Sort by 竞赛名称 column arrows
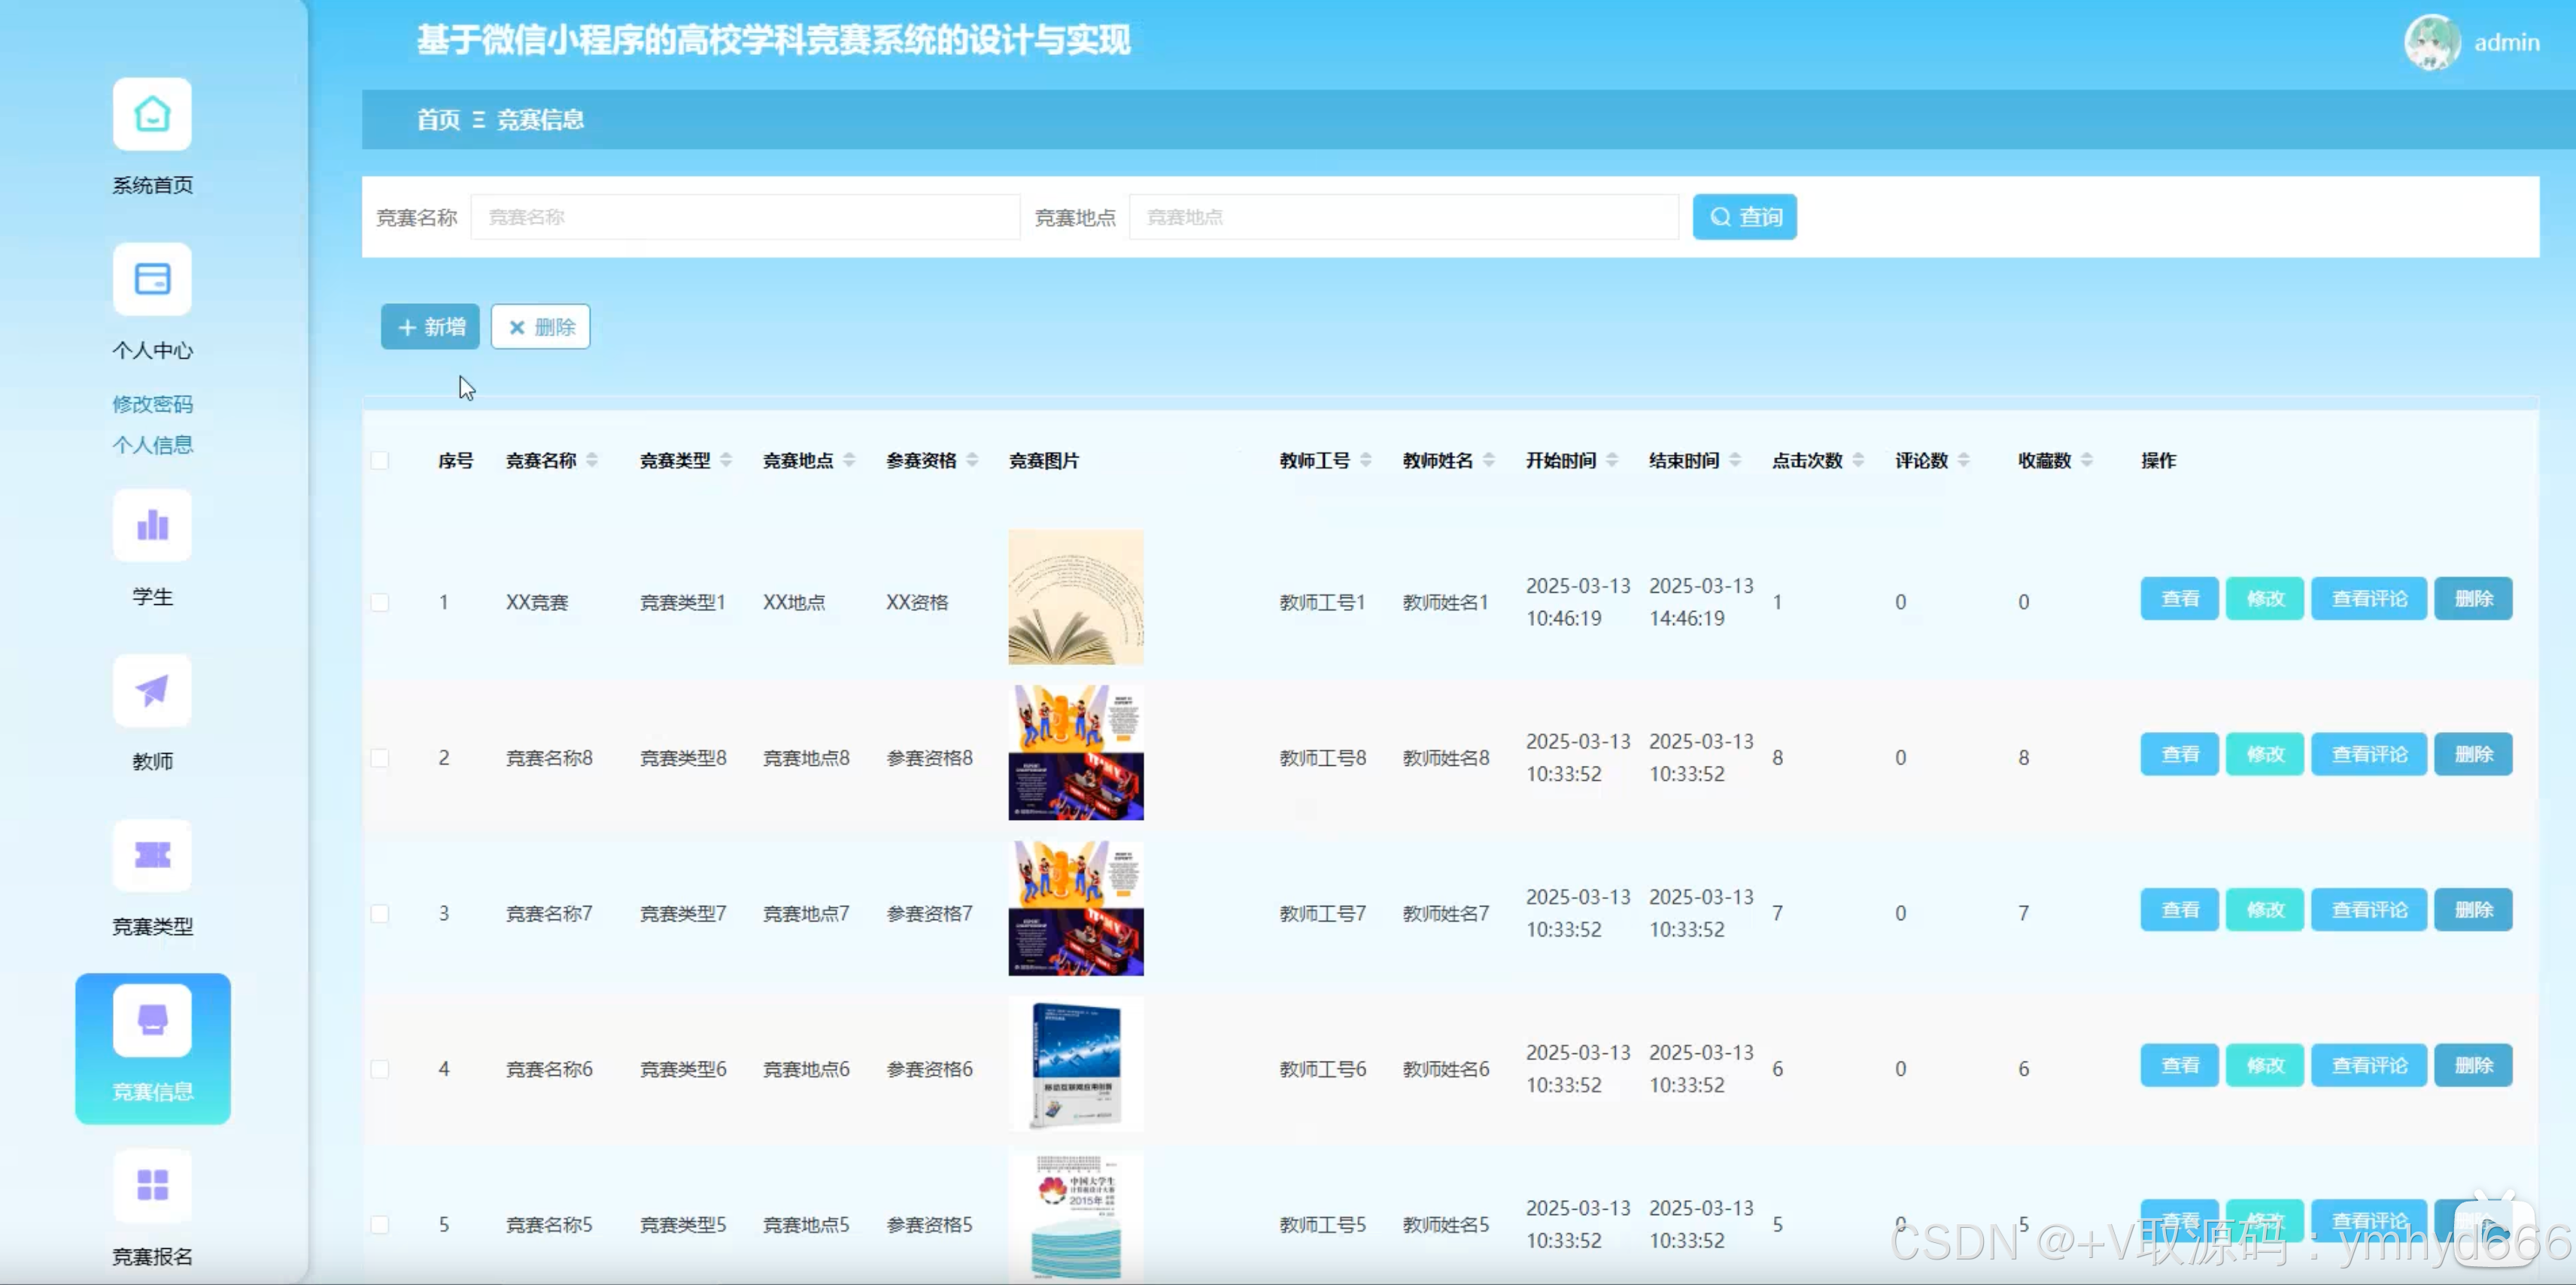This screenshot has height=1285, width=2576. coord(592,460)
